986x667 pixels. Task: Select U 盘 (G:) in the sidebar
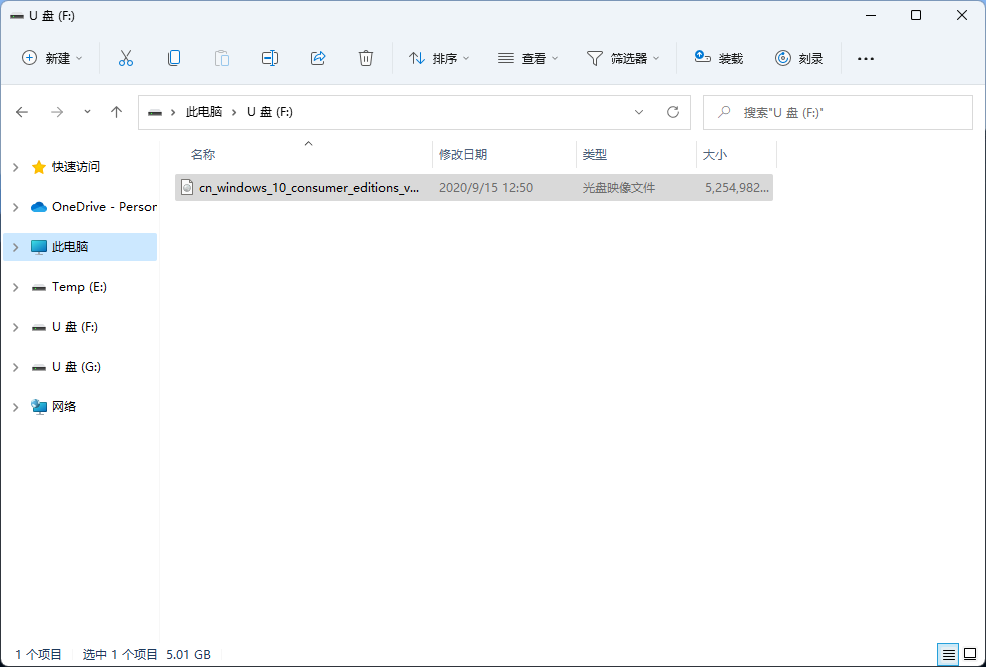(76, 367)
